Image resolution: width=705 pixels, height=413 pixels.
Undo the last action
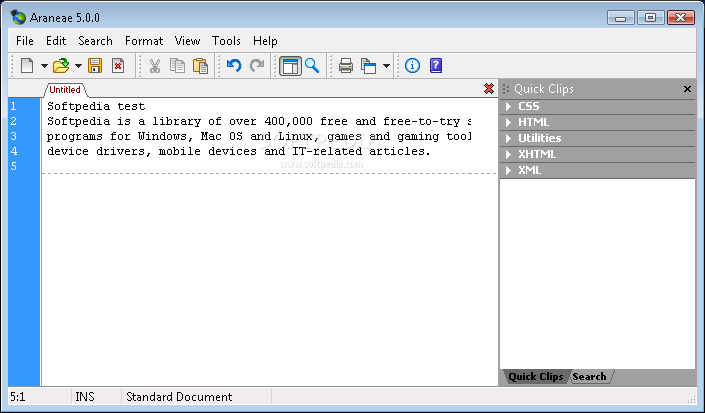point(233,66)
